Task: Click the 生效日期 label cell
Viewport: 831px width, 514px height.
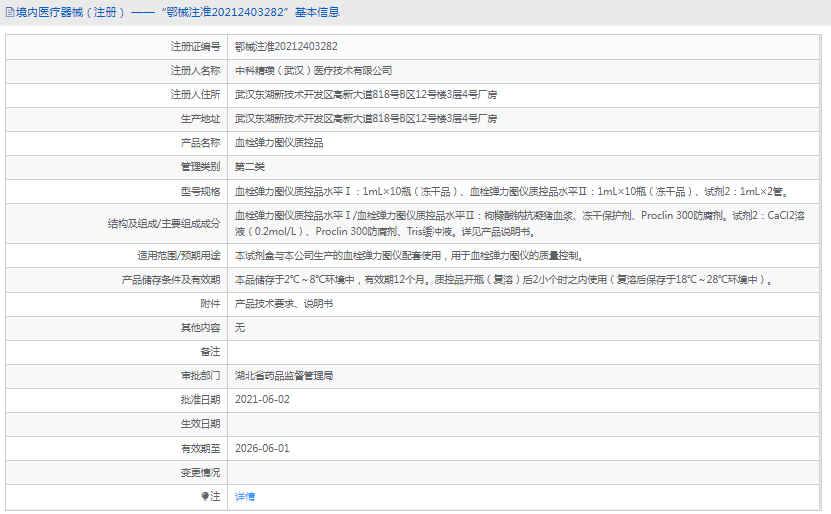Action: click(x=117, y=424)
